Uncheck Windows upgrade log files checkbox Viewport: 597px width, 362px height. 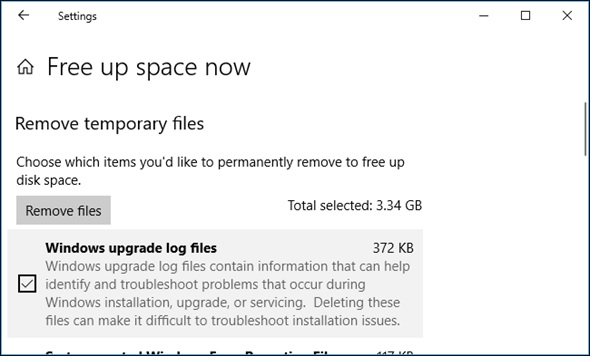(x=27, y=284)
